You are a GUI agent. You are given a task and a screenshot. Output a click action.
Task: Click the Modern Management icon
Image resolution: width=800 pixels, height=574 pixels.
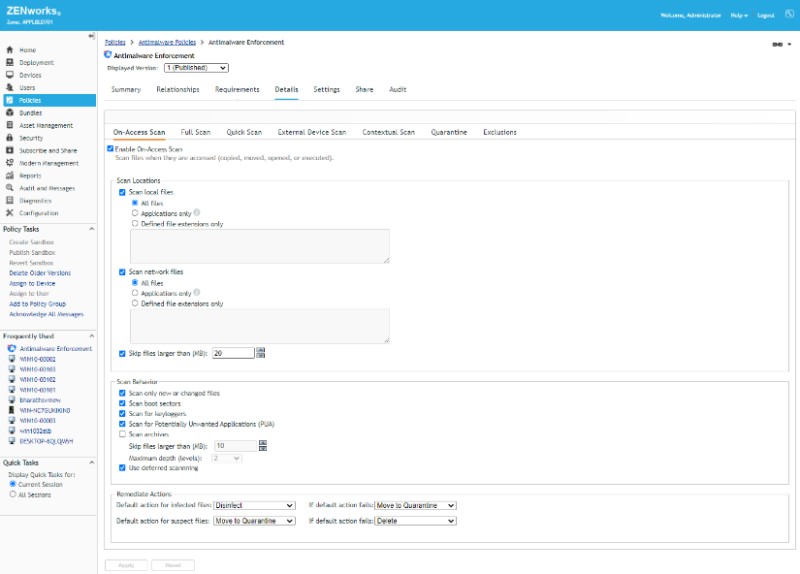coord(9,163)
